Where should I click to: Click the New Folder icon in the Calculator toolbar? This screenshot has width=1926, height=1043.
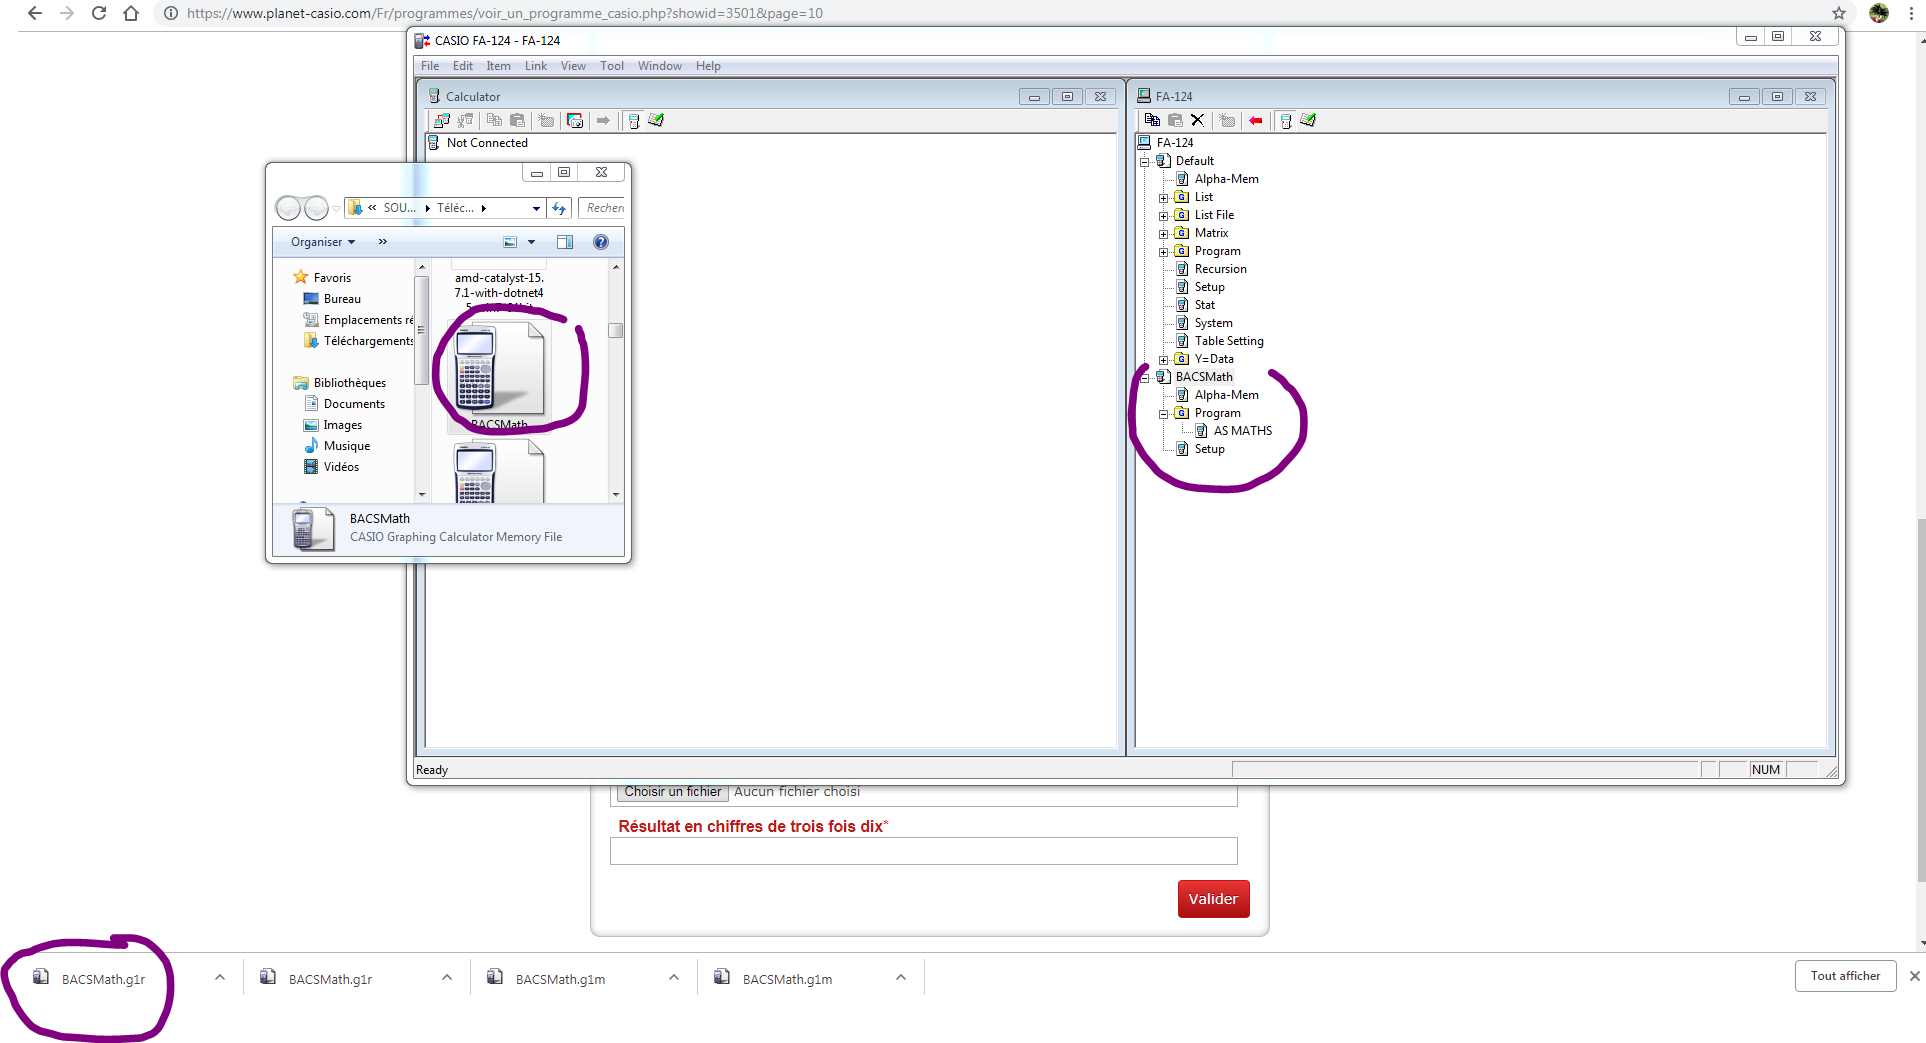point(546,120)
